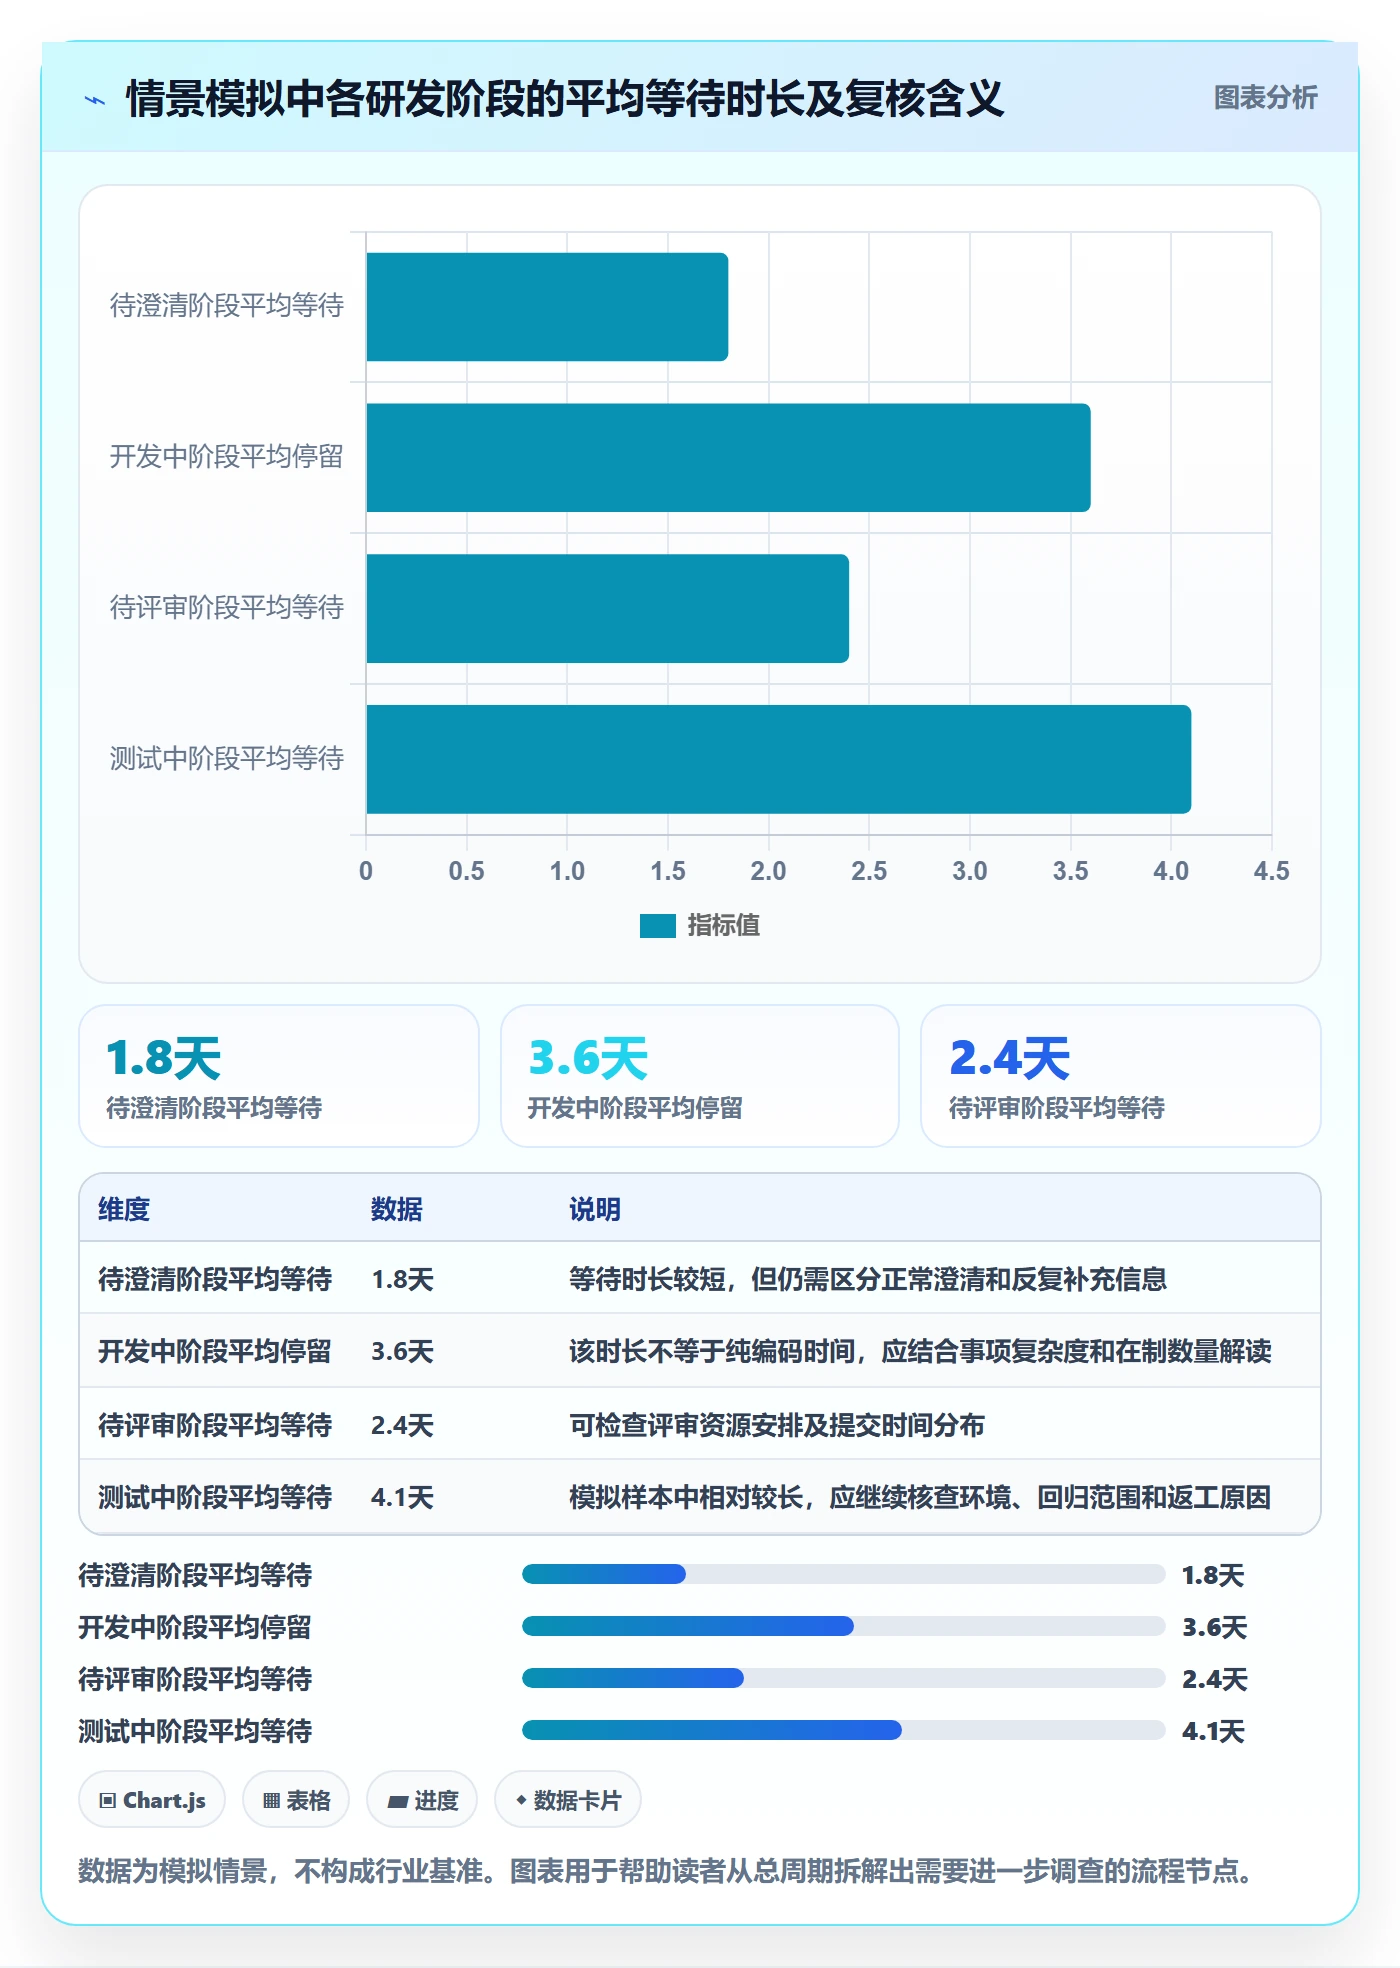1400x1968 pixels.
Task: Click the 待评审阶段平均等待 chart bar
Action: [607, 609]
